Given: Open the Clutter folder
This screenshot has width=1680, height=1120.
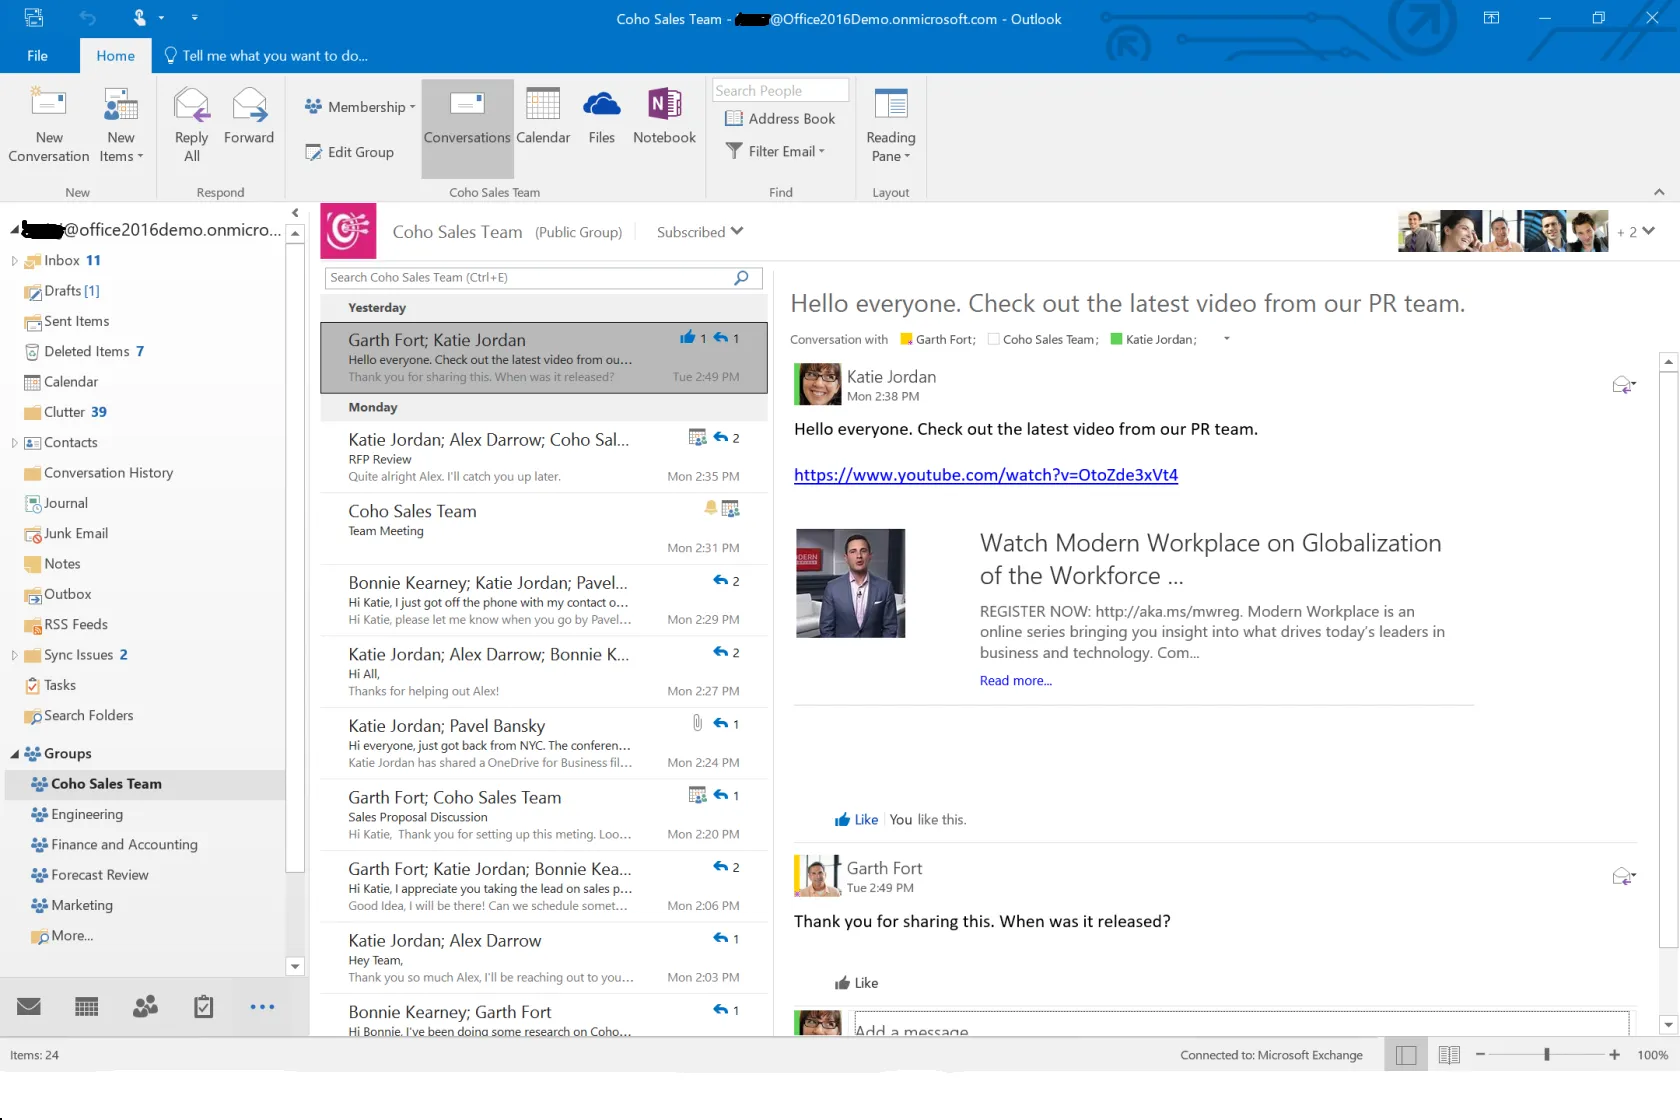Looking at the screenshot, I should 64,412.
